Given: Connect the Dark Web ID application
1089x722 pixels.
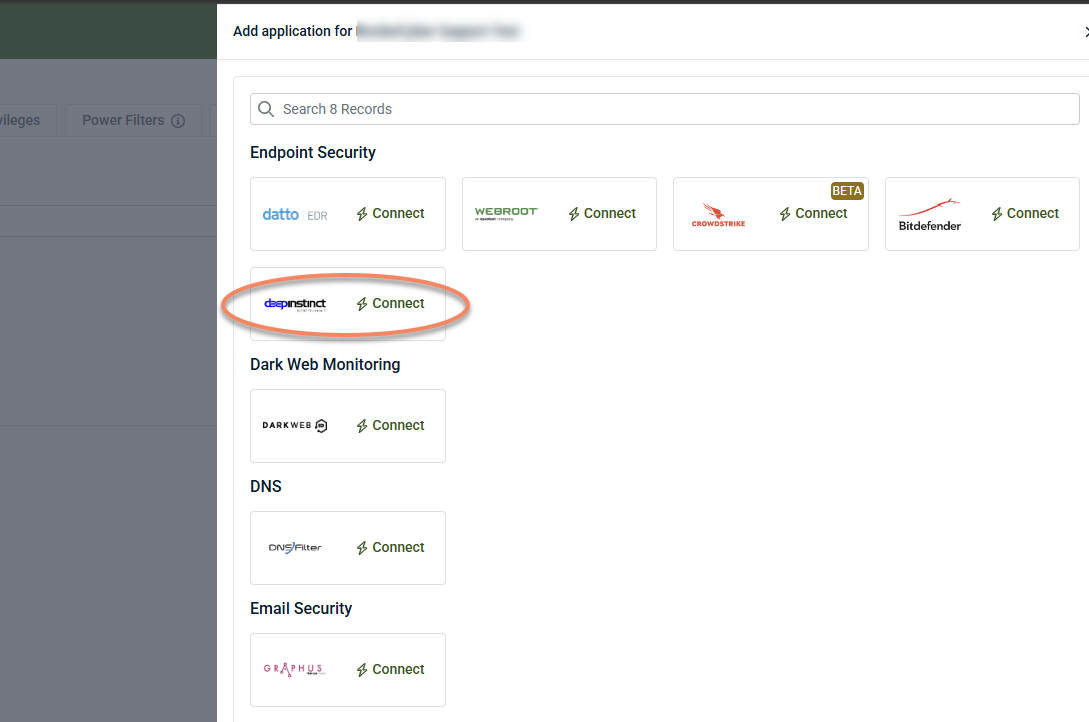Looking at the screenshot, I should (x=390, y=426).
